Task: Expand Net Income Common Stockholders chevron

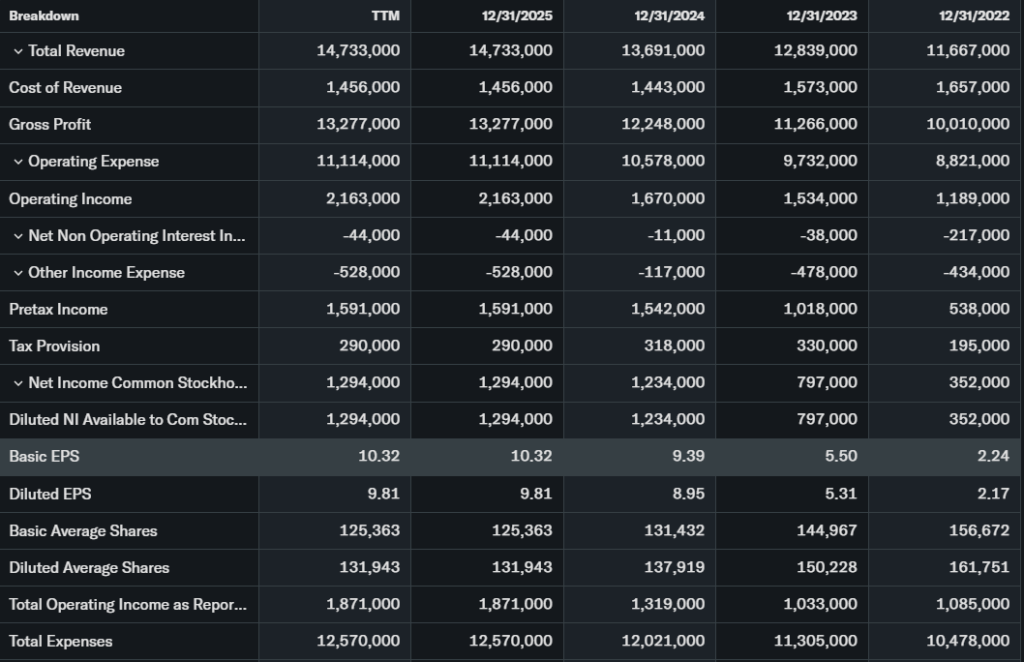Action: coord(18,383)
